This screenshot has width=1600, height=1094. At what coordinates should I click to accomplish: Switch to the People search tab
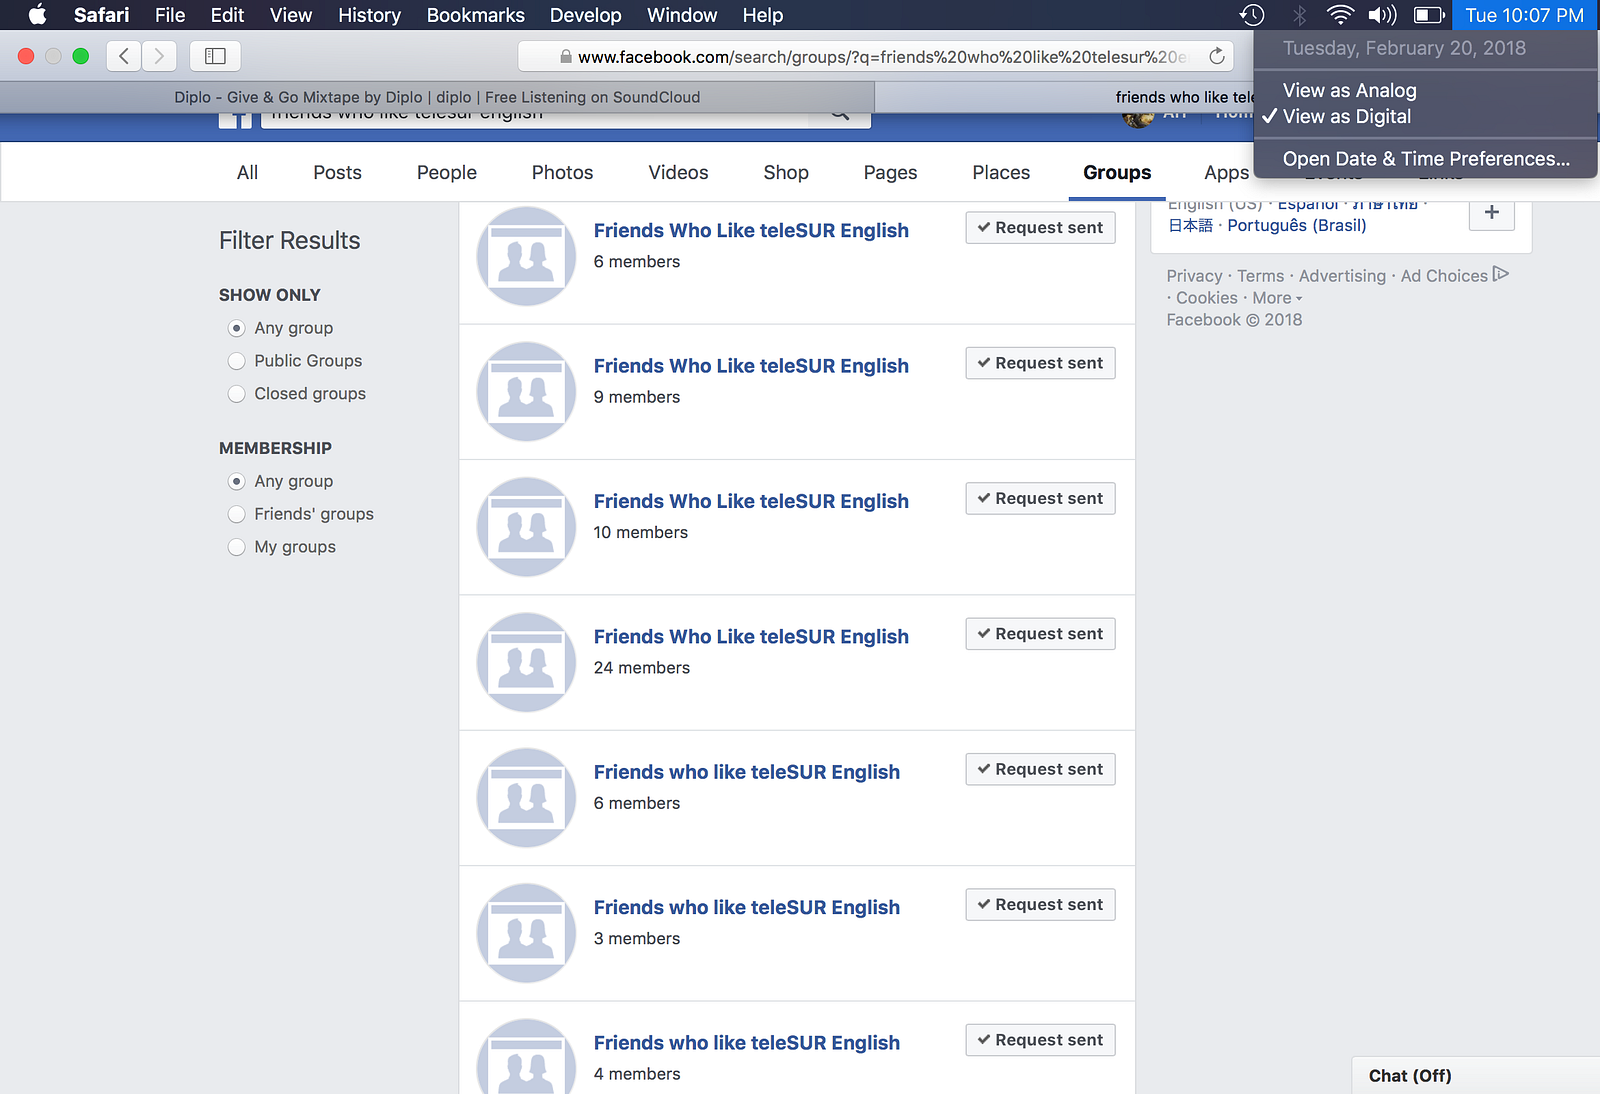[447, 172]
